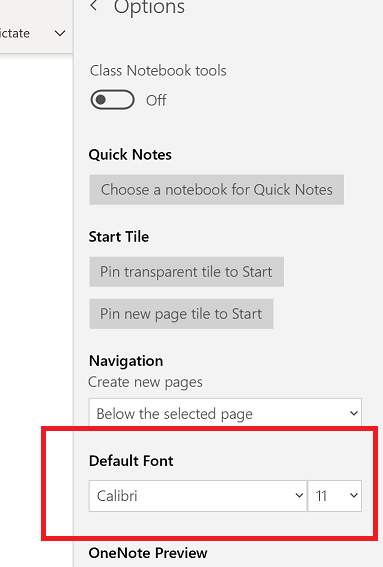
Task: Click Pin new page tile to Start
Action: (x=181, y=314)
